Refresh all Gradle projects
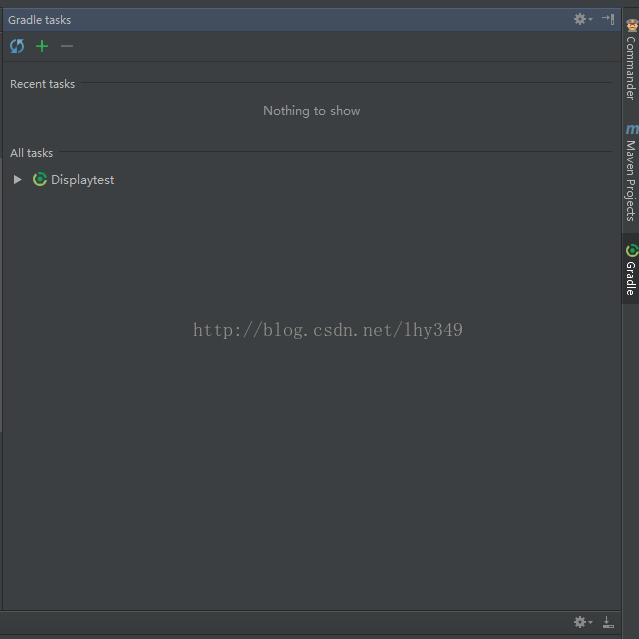Image resolution: width=639 pixels, height=639 pixels. pos(17,46)
